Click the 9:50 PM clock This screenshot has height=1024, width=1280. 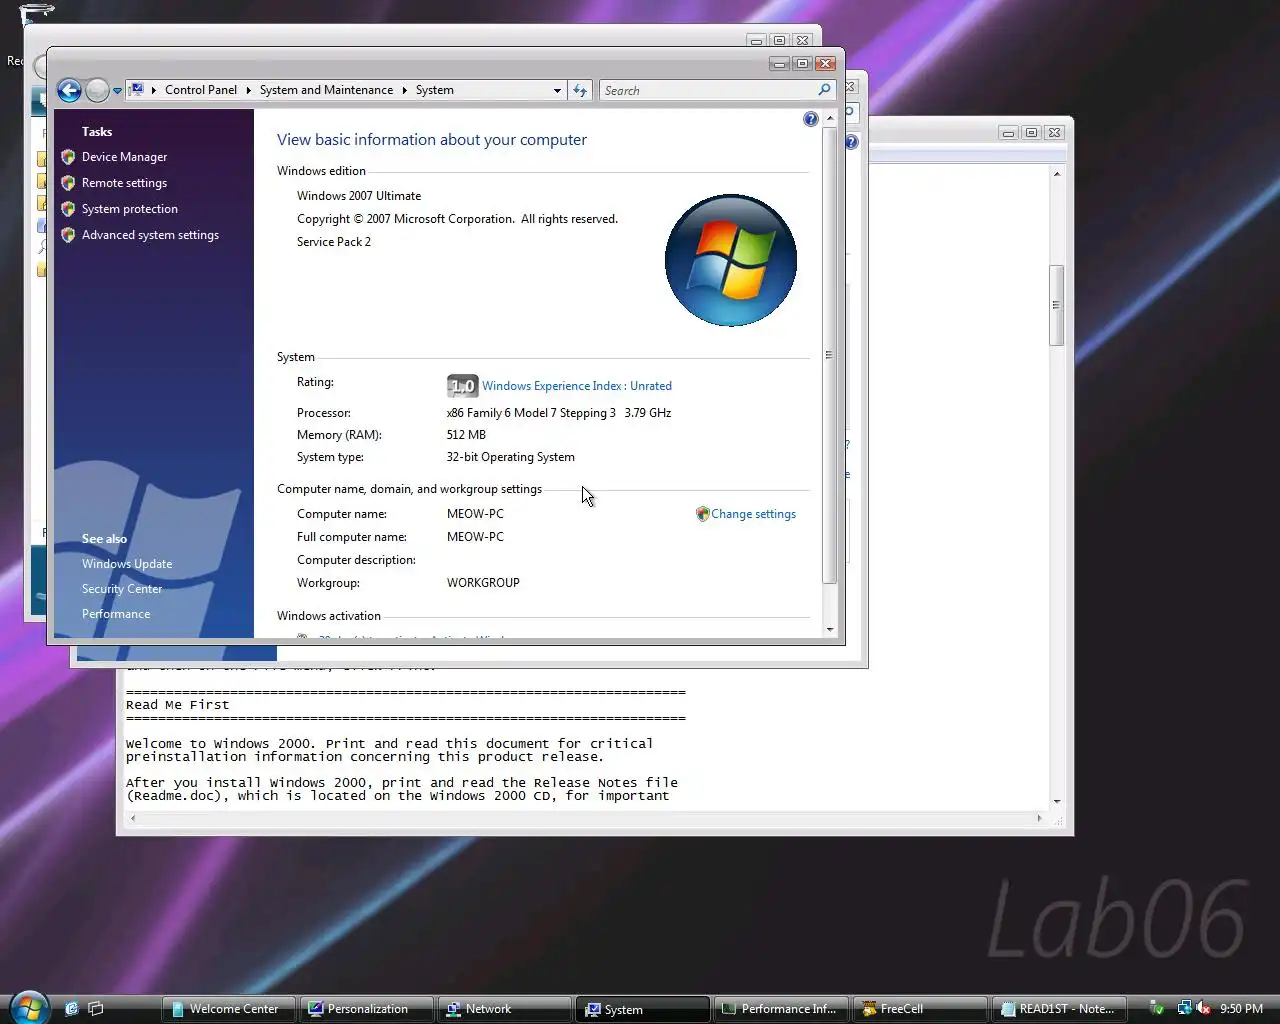[x=1241, y=1009]
